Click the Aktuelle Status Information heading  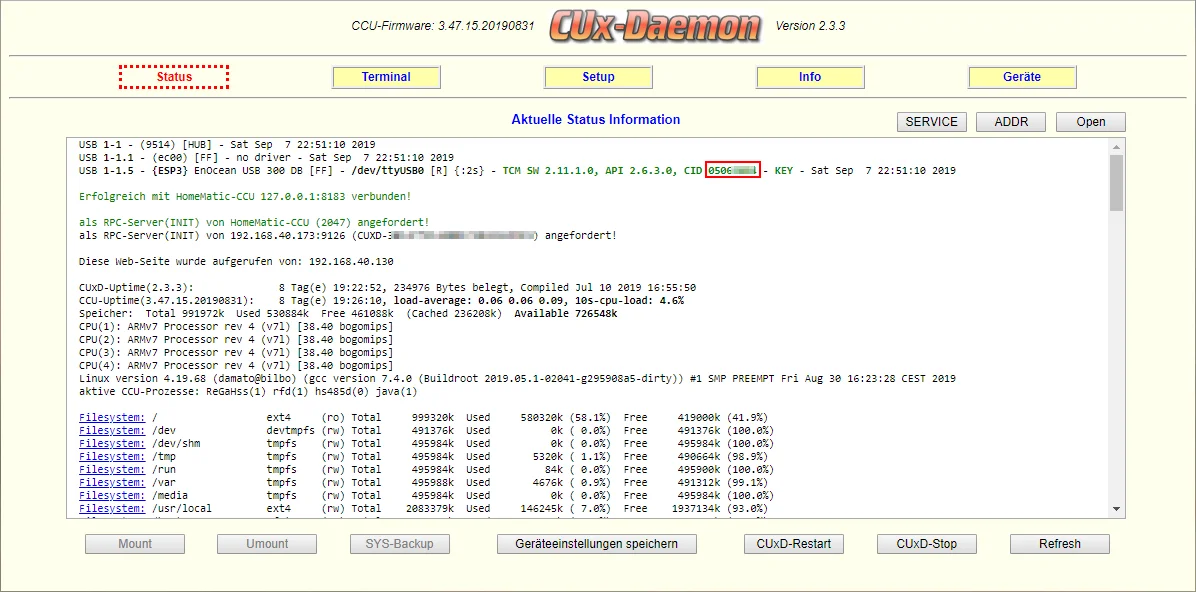coord(596,120)
